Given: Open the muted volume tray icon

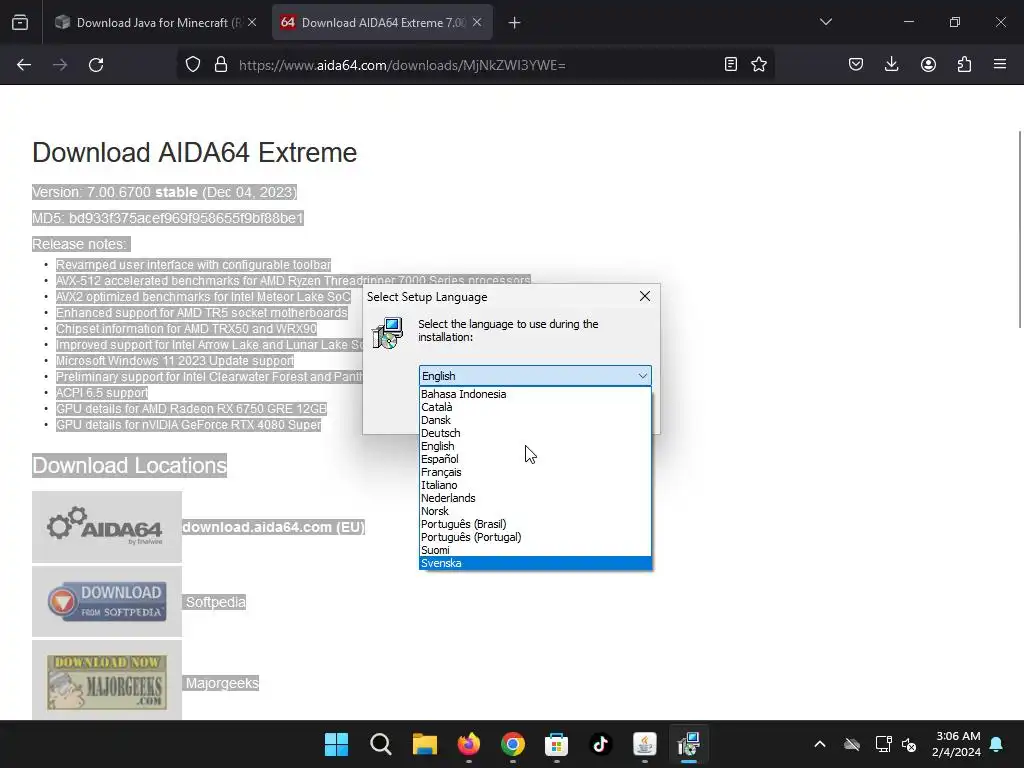Looking at the screenshot, I should coord(909,744).
